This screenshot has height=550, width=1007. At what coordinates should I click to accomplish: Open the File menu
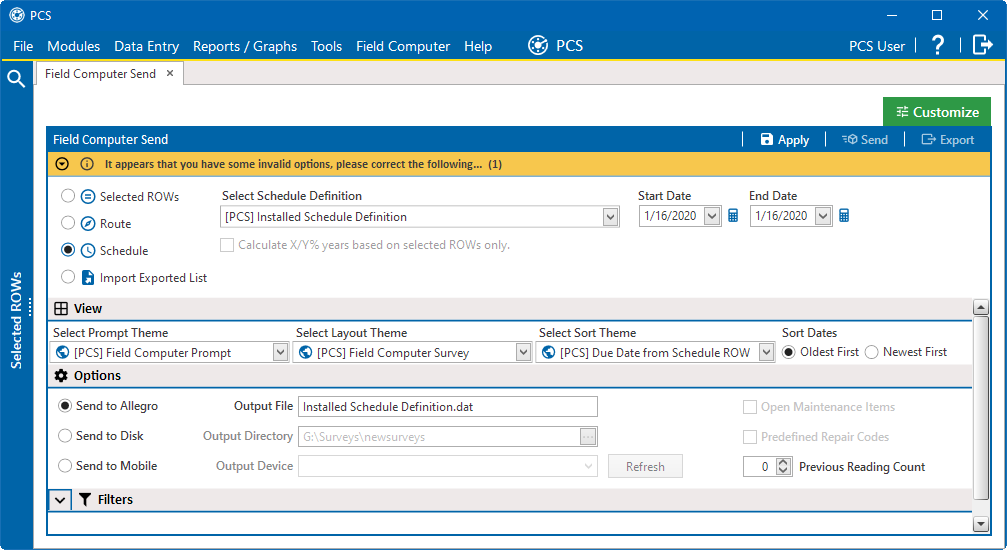click(x=23, y=46)
